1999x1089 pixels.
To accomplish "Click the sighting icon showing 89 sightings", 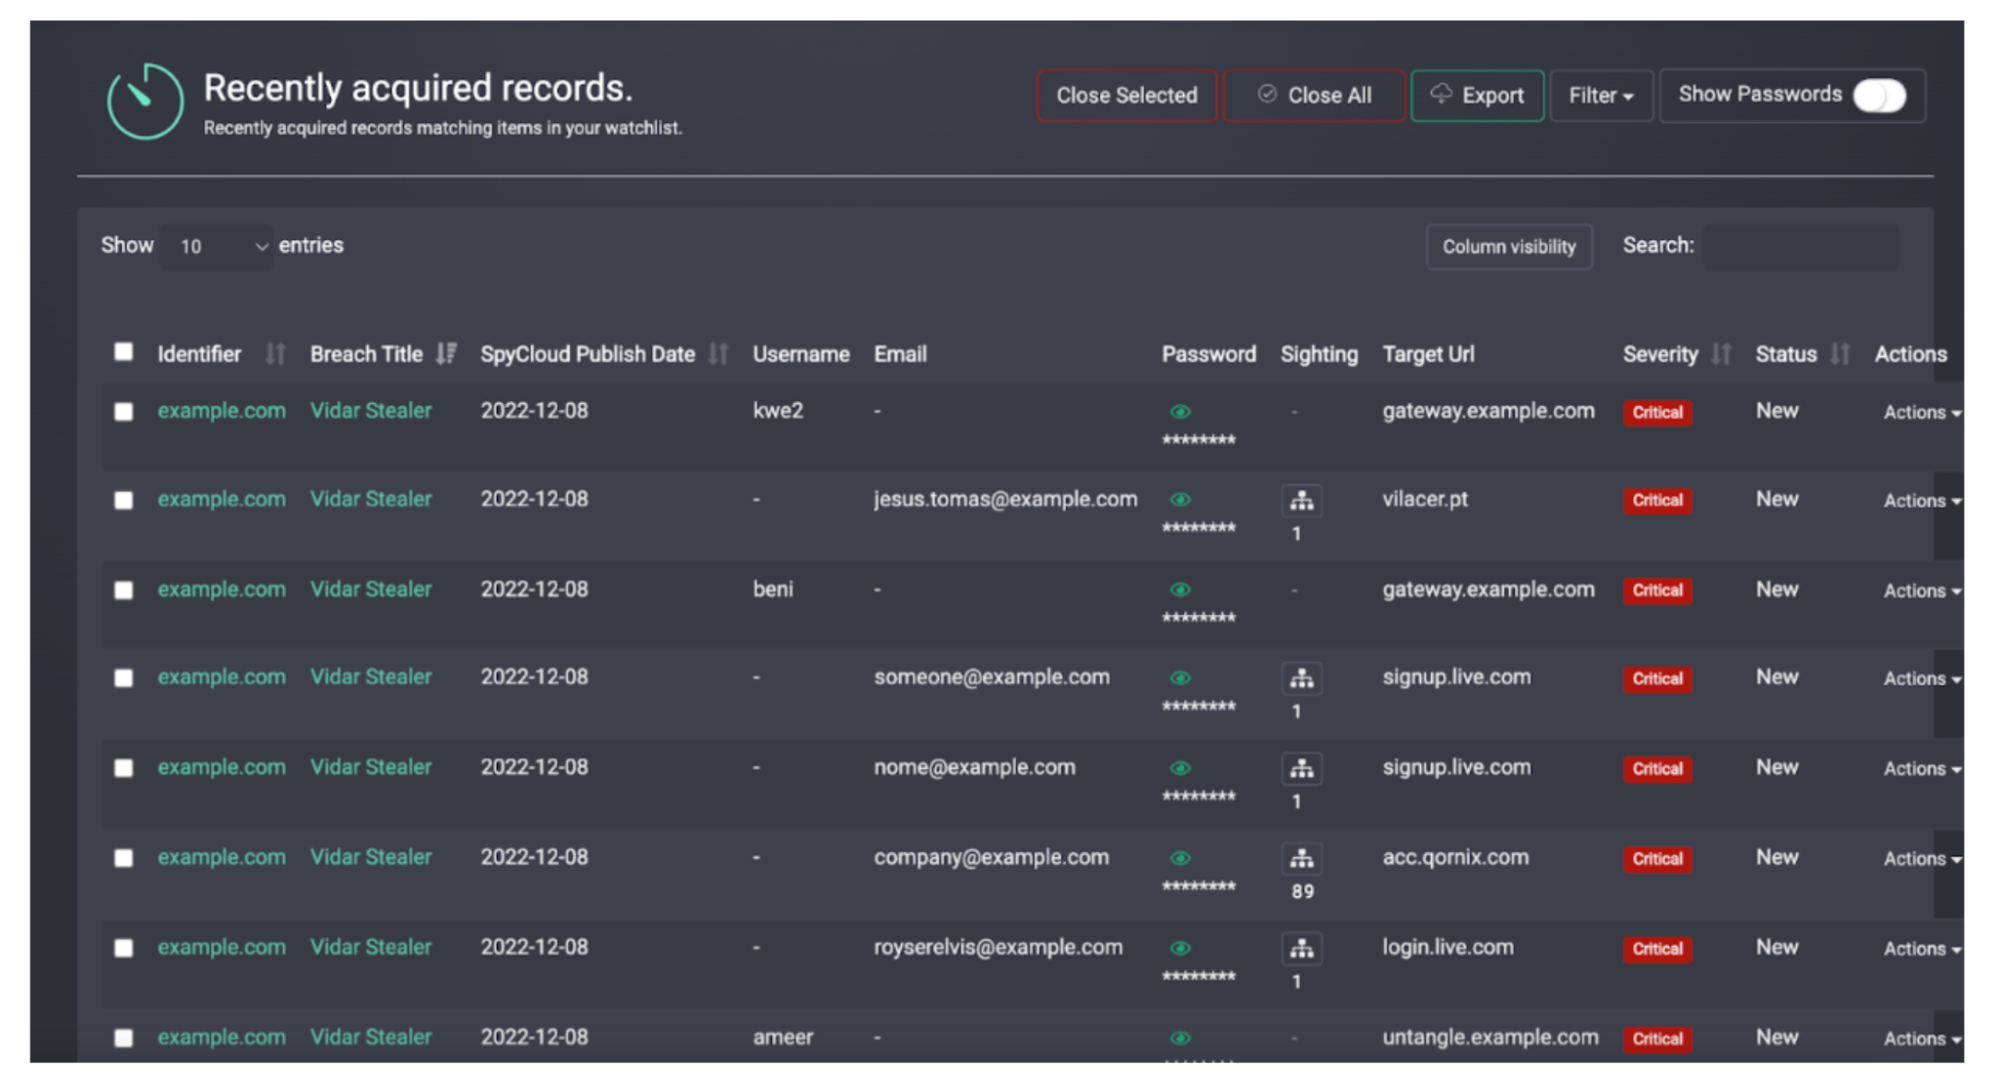I will pos(1301,858).
